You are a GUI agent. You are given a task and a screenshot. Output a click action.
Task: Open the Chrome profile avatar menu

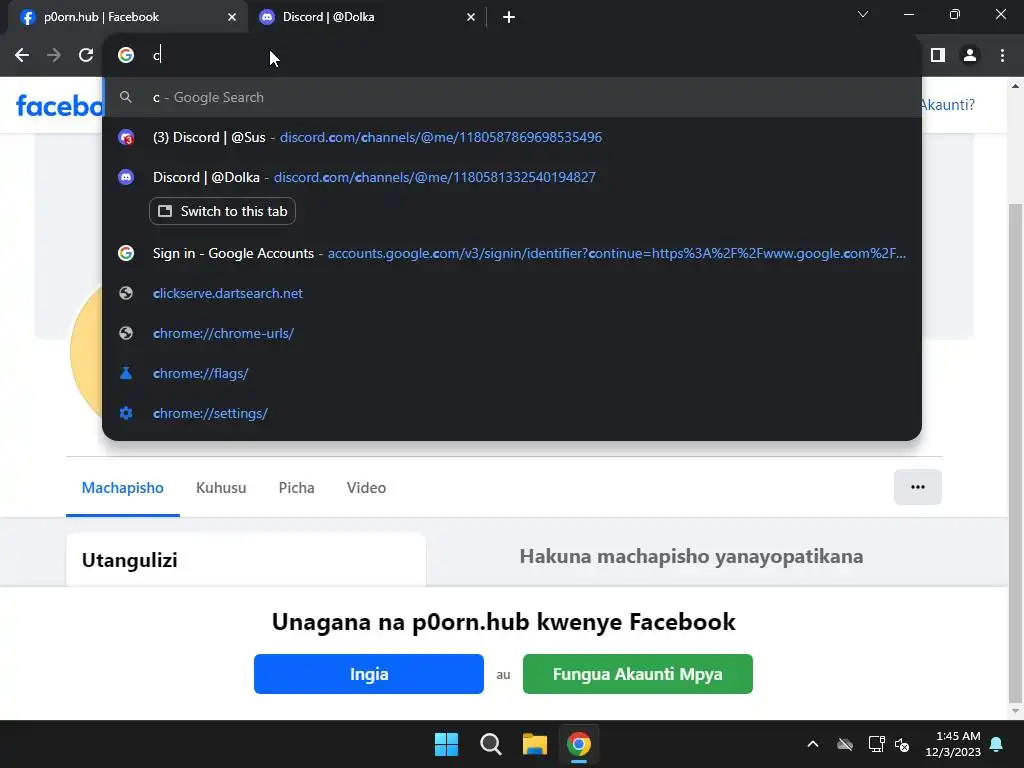pos(970,56)
